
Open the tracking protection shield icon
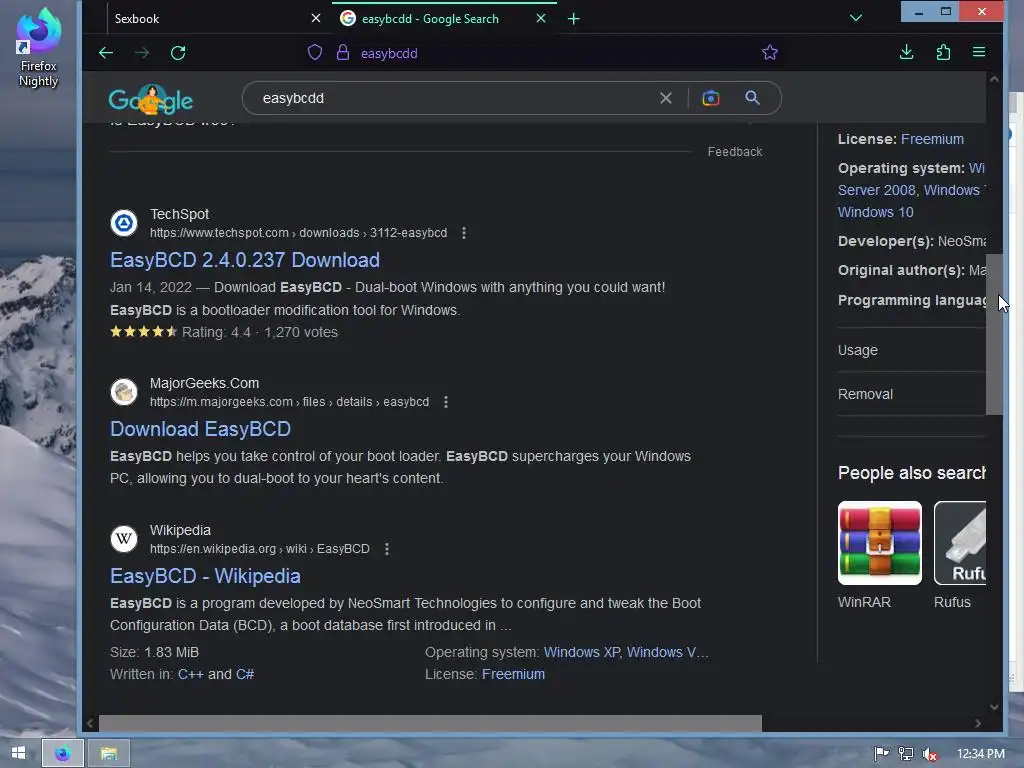315,53
